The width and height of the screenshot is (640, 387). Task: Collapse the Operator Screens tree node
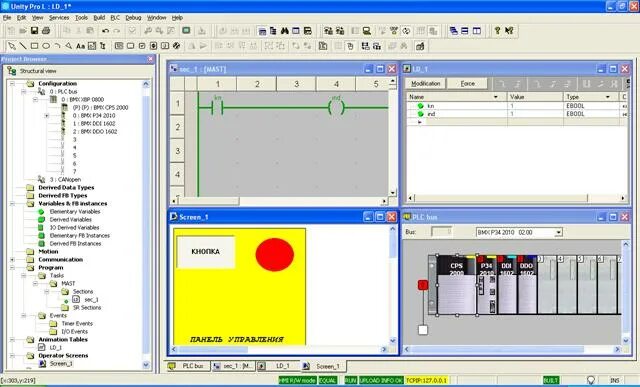[12, 355]
